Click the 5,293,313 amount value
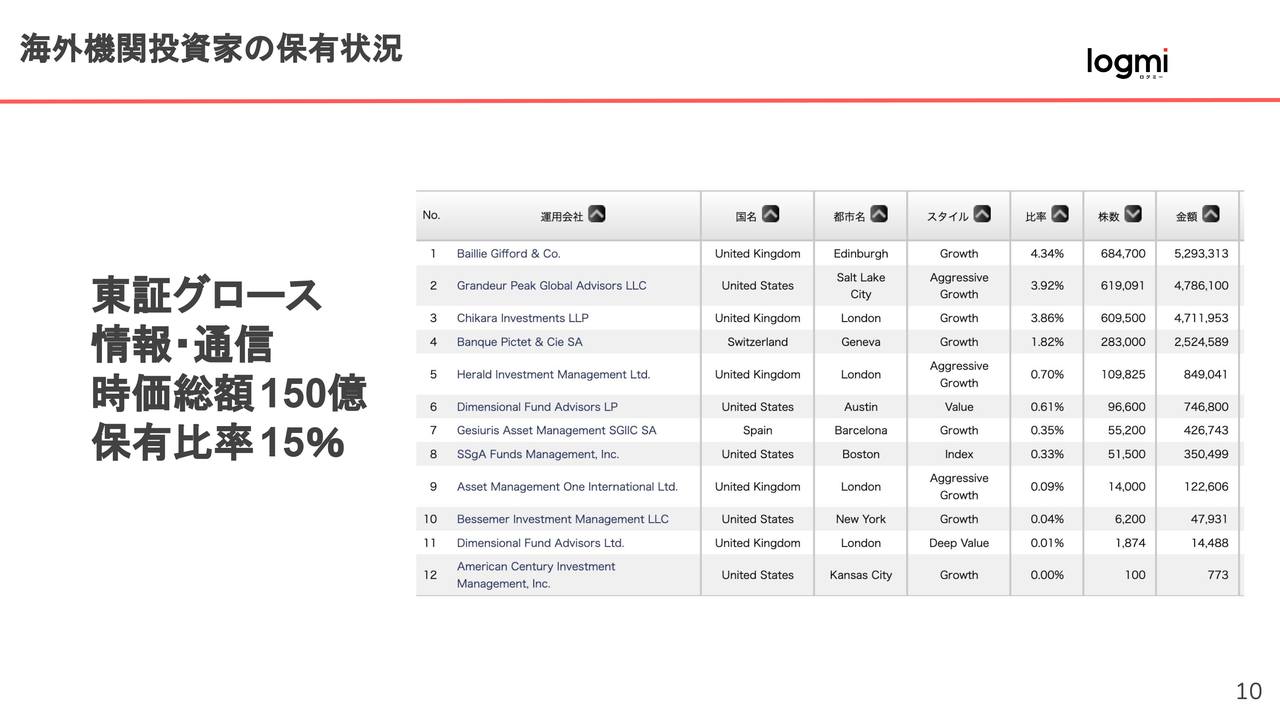The image size is (1280, 720). tap(1201, 254)
